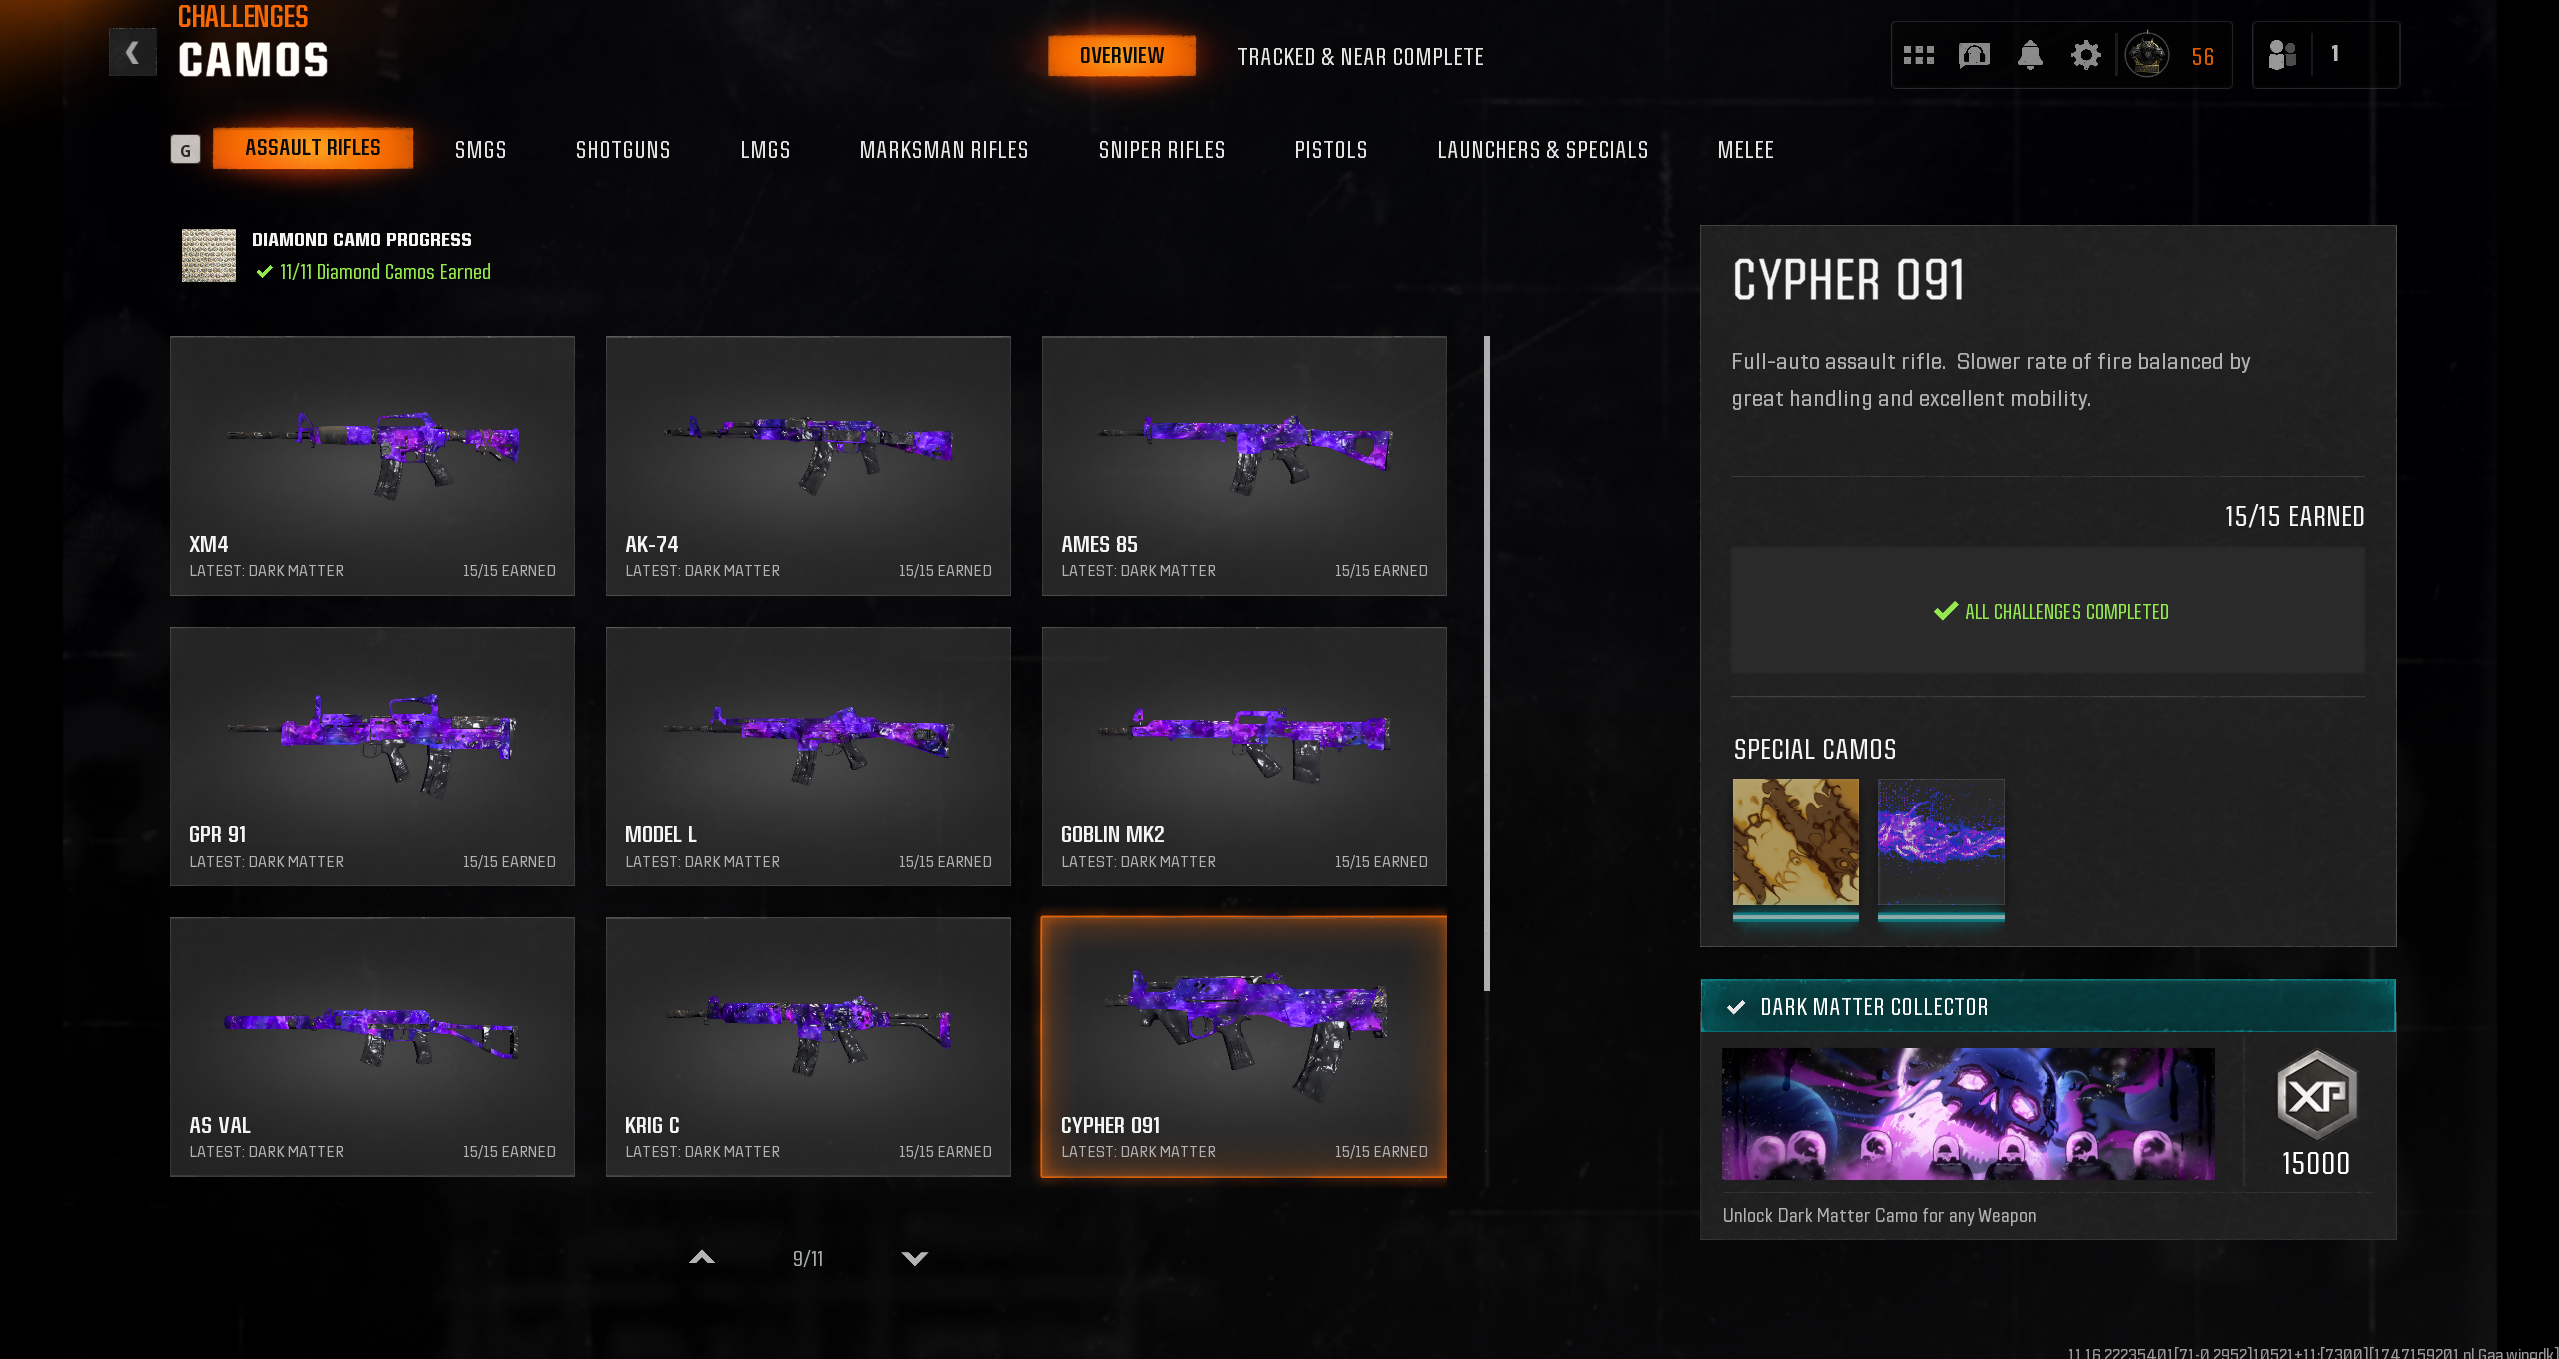Switch to the SMGs tab

point(480,150)
